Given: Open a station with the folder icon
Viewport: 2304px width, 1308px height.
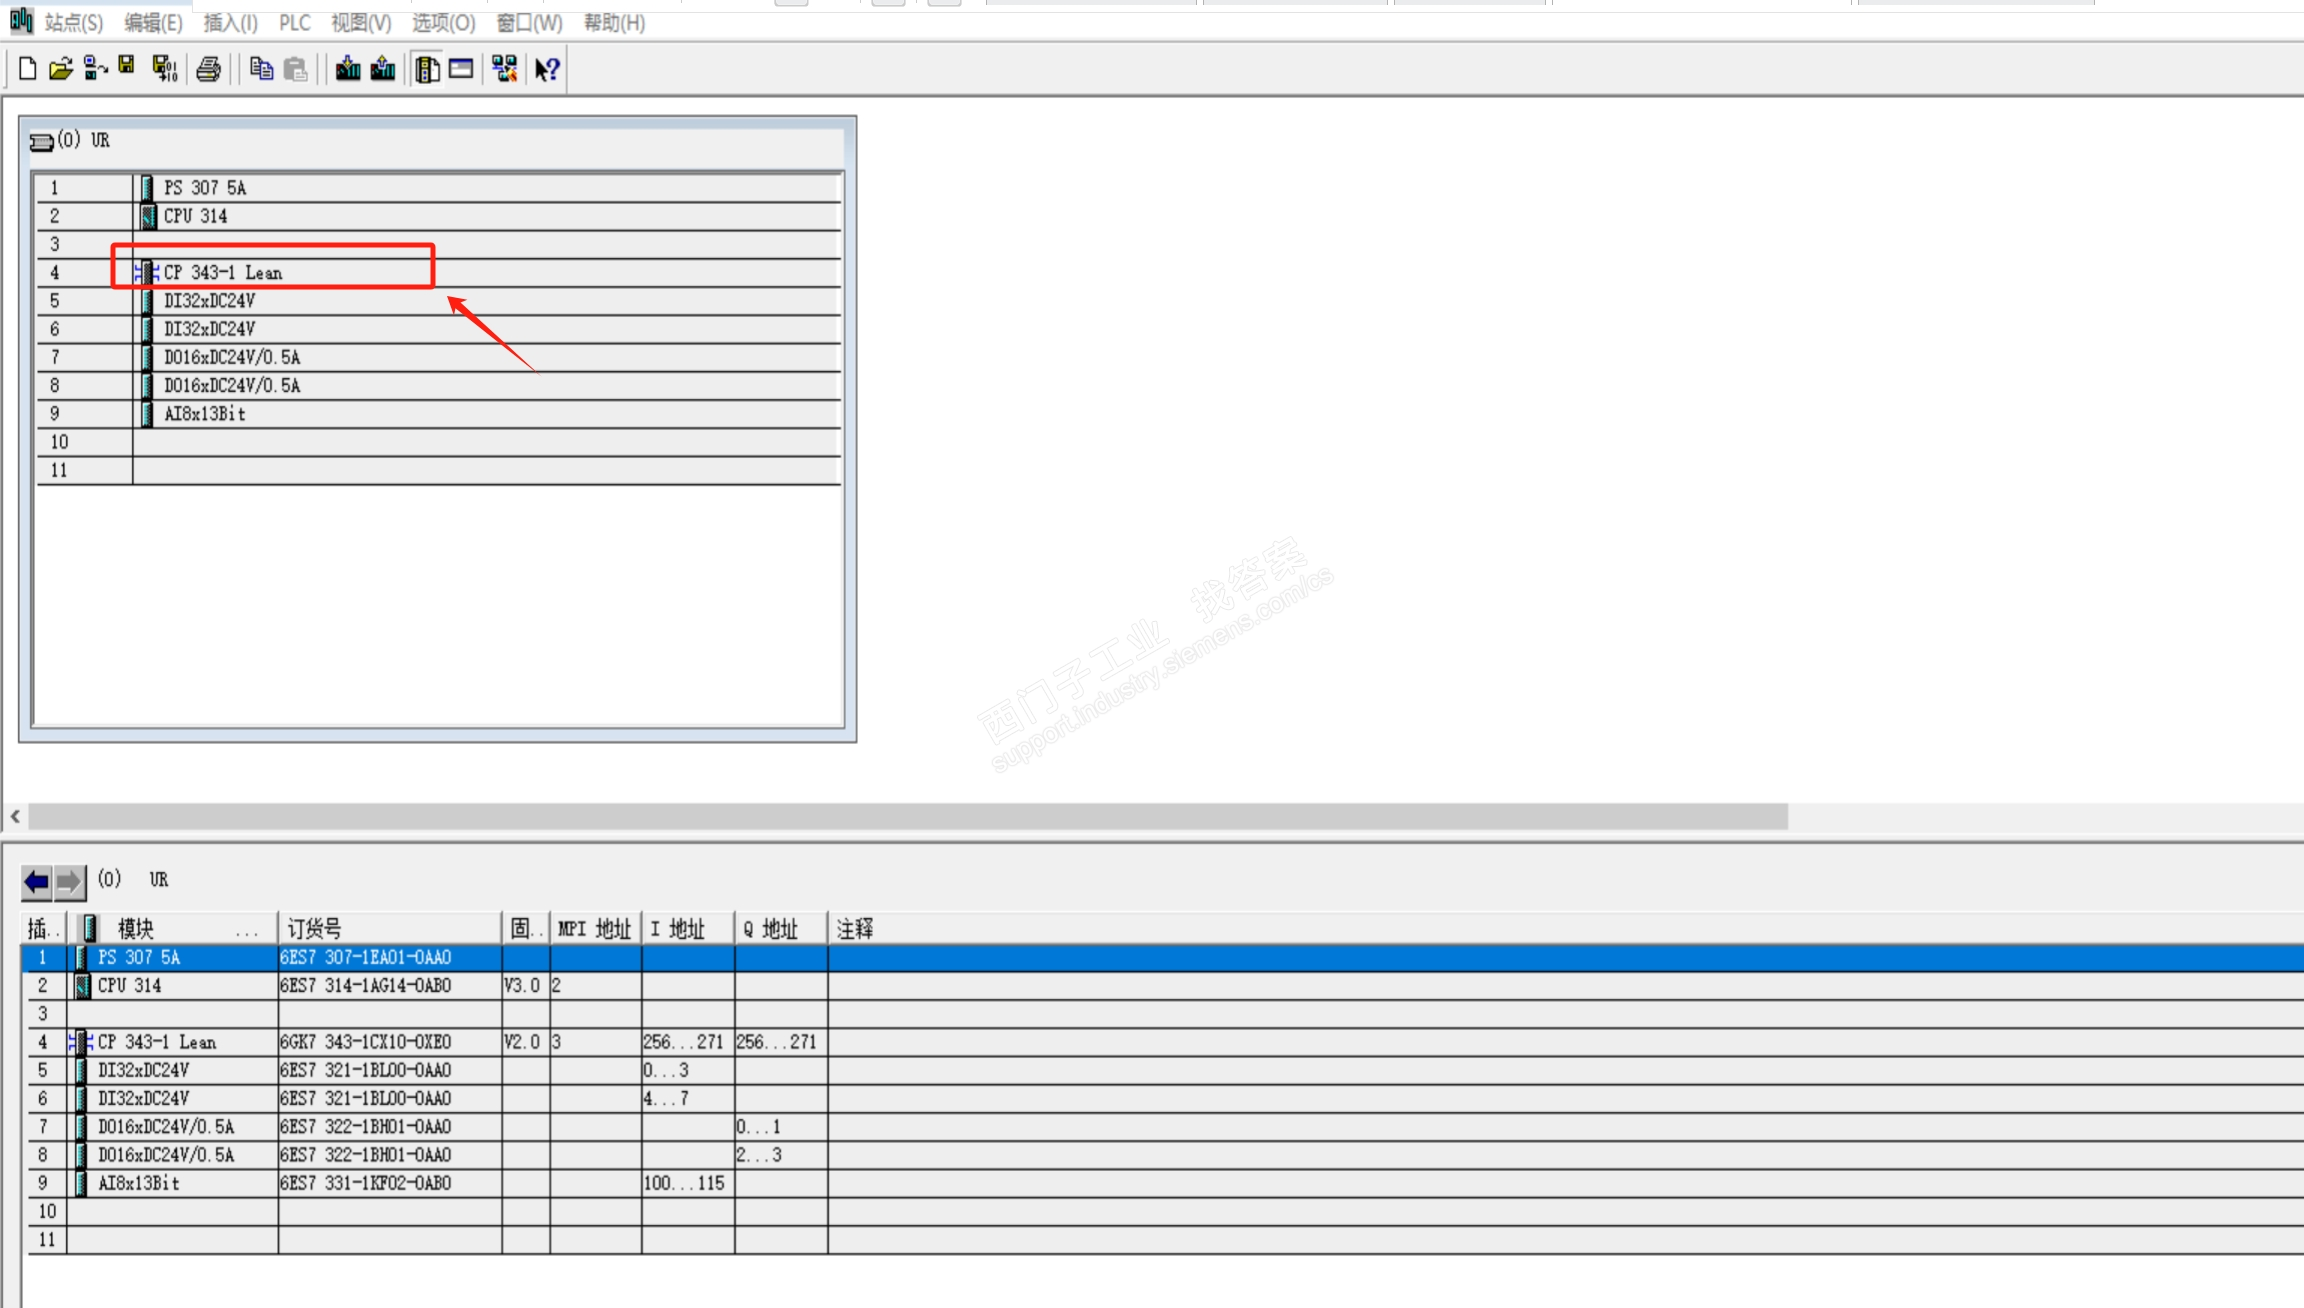Looking at the screenshot, I should [61, 69].
